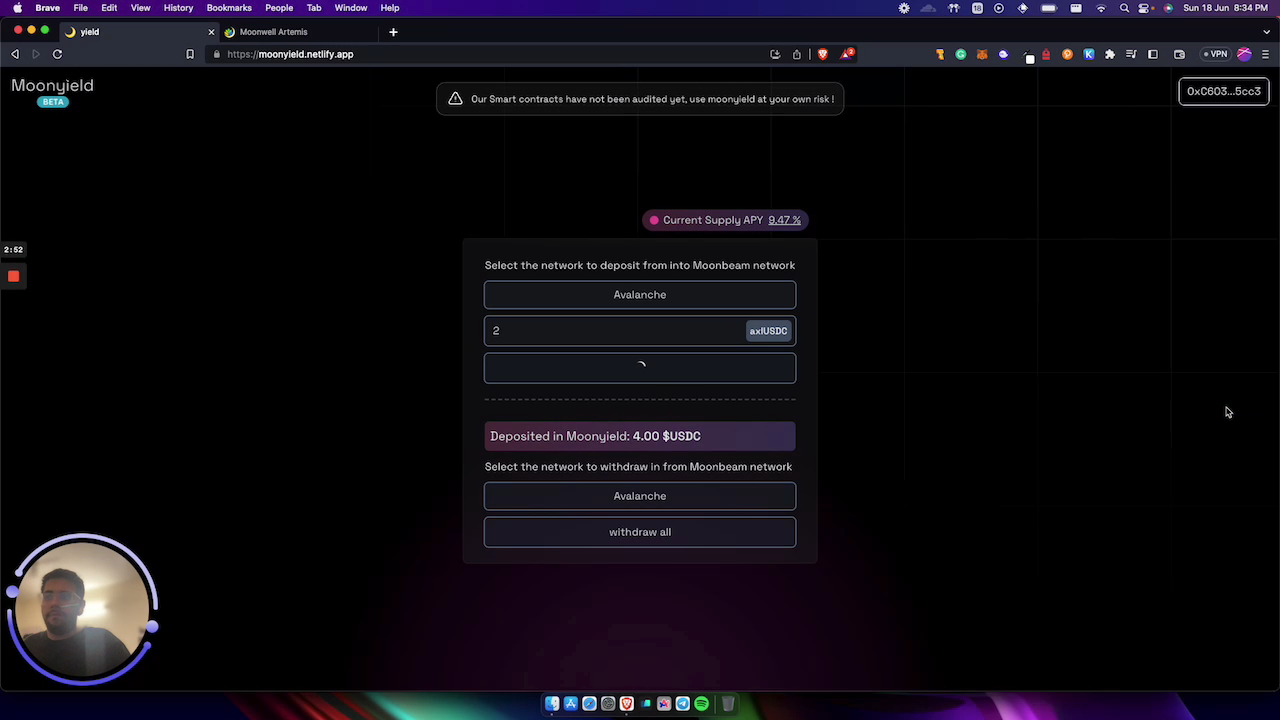The height and width of the screenshot is (720, 1280).
Task: Reload the page
Action: (x=57, y=54)
